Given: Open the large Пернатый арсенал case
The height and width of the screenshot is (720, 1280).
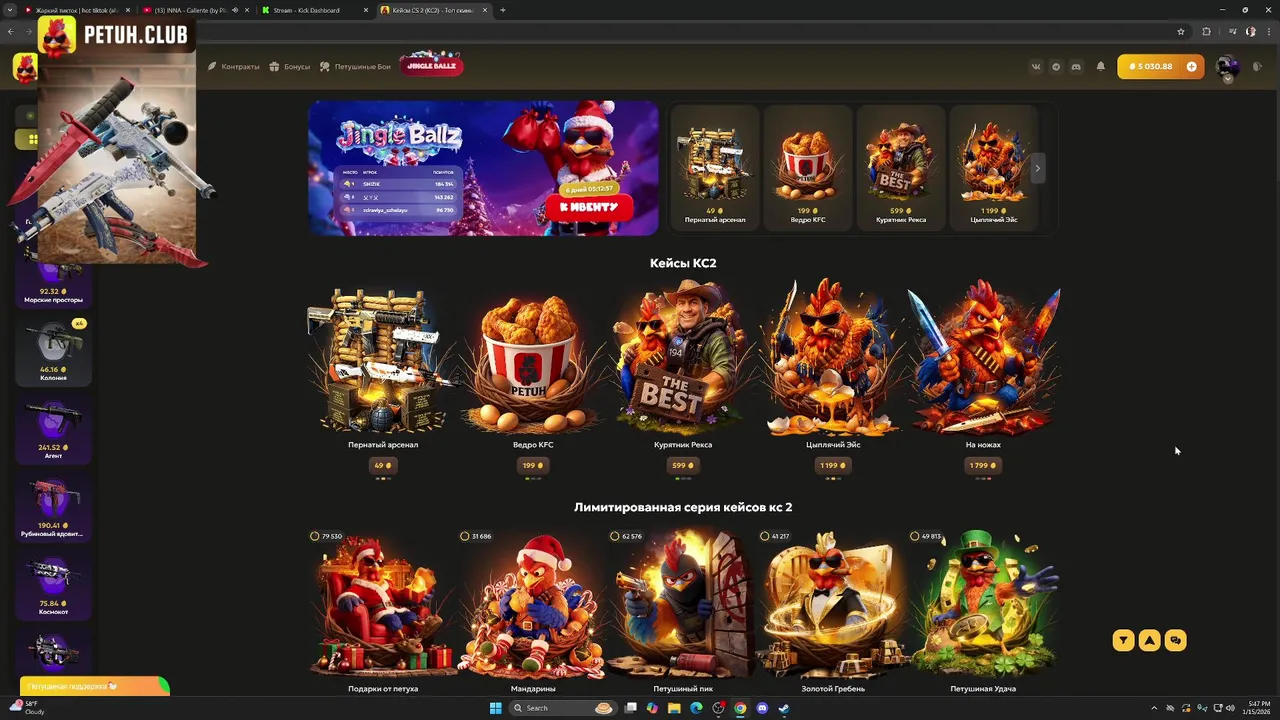Looking at the screenshot, I should [x=383, y=360].
